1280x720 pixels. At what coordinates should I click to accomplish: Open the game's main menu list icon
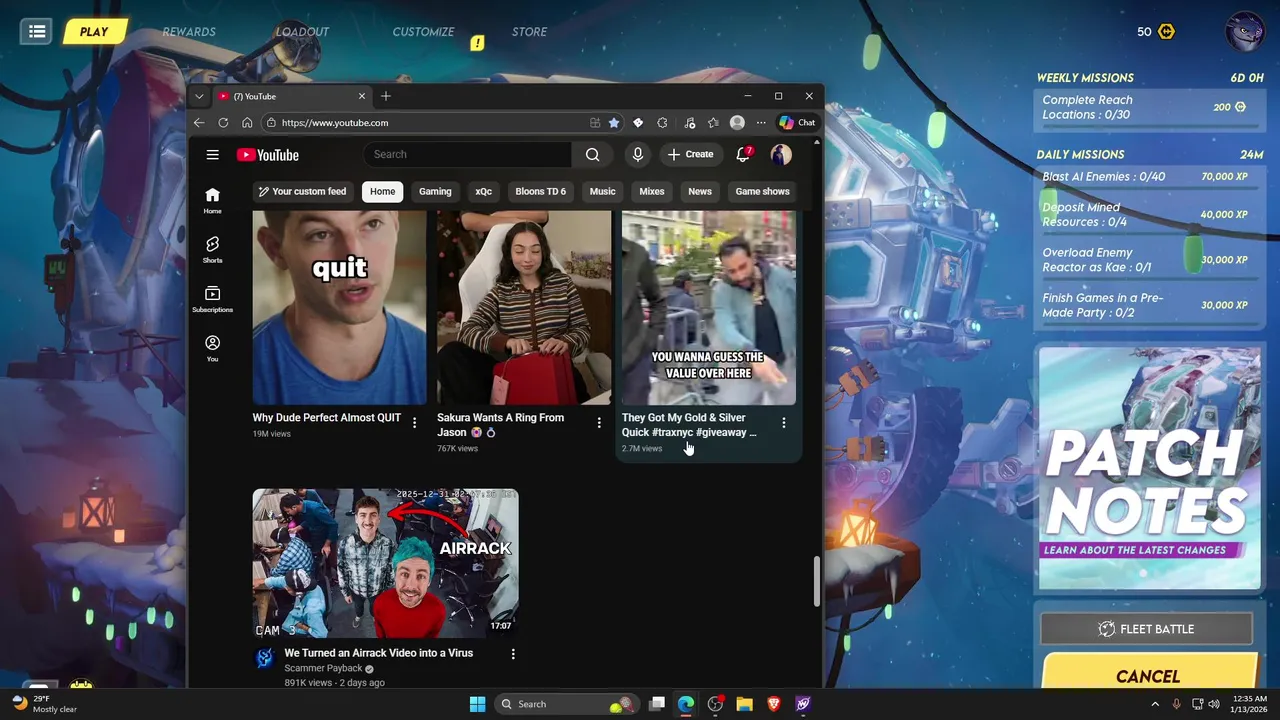coord(37,32)
